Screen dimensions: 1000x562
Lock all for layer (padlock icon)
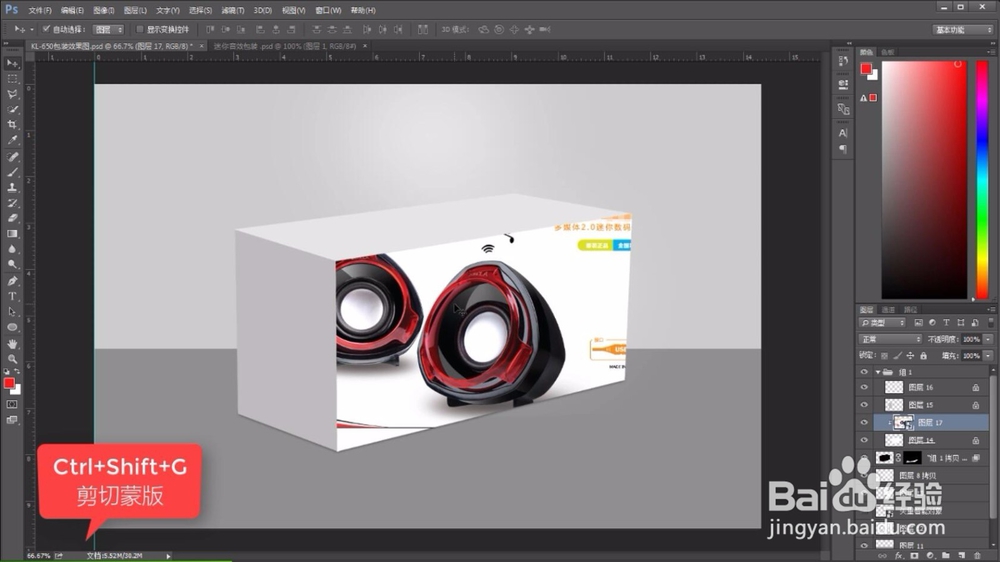(x=923, y=356)
